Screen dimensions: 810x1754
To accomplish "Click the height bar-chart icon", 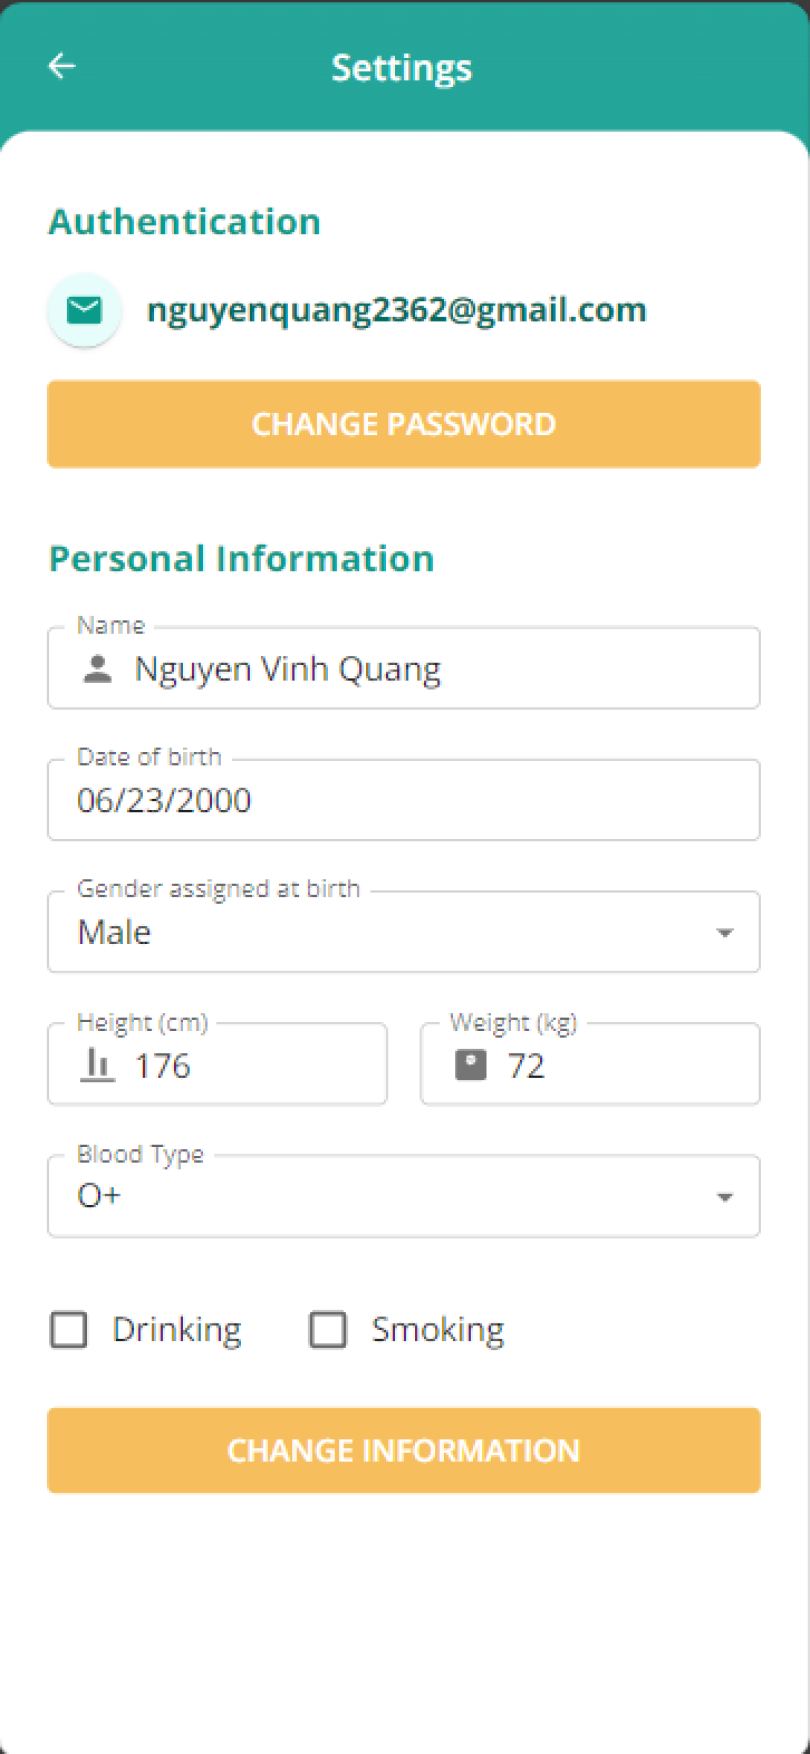I will click(97, 1065).
